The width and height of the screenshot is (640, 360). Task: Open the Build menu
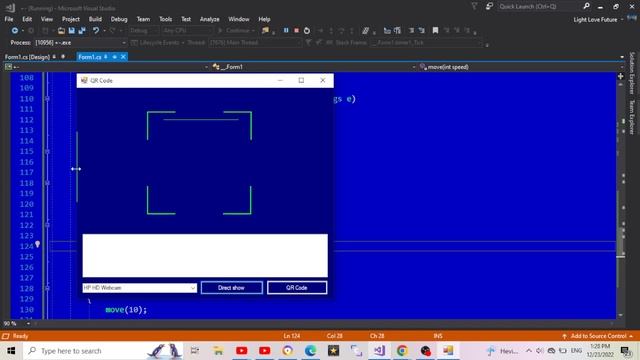pos(95,19)
